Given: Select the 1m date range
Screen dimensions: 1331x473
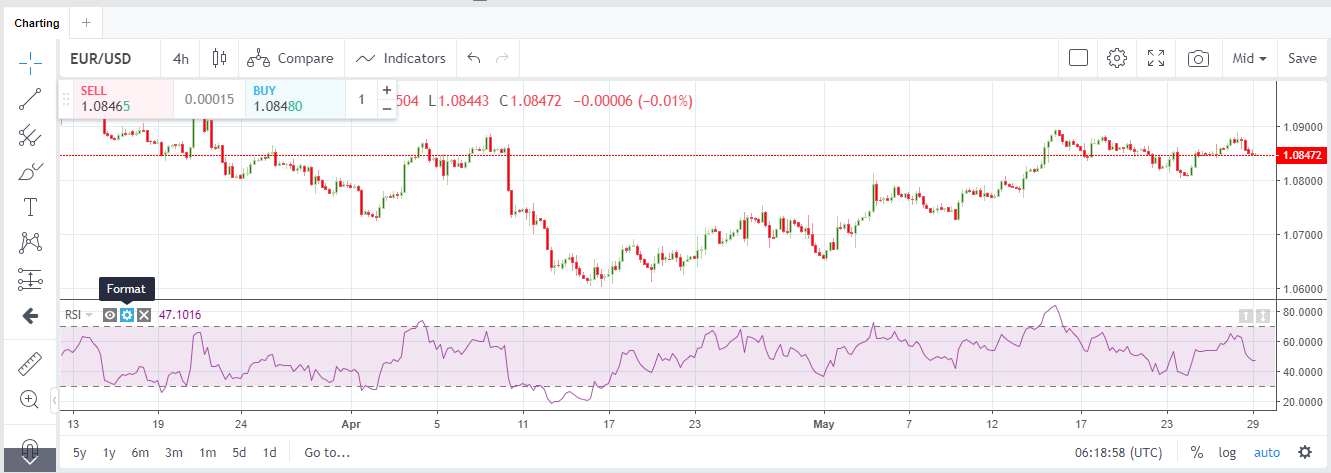Looking at the screenshot, I should point(208,452).
